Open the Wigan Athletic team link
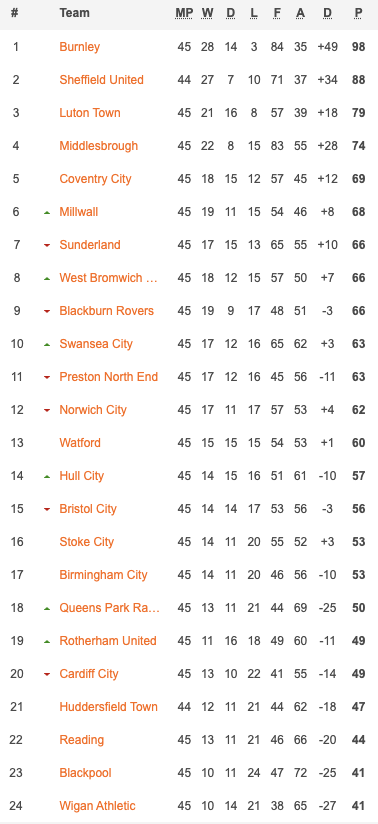 [x=97, y=806]
